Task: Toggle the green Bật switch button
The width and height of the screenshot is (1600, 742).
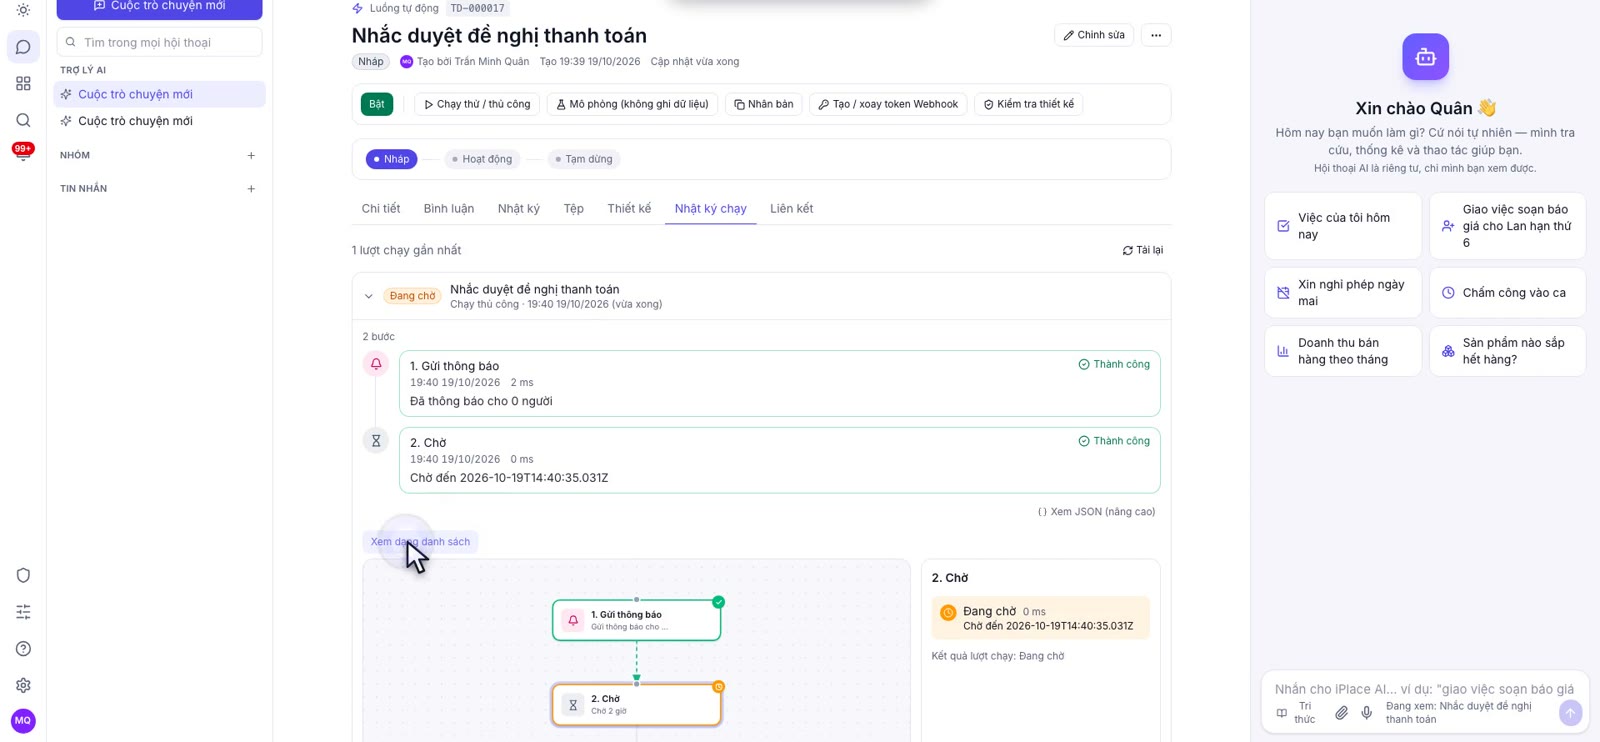Action: (x=377, y=104)
